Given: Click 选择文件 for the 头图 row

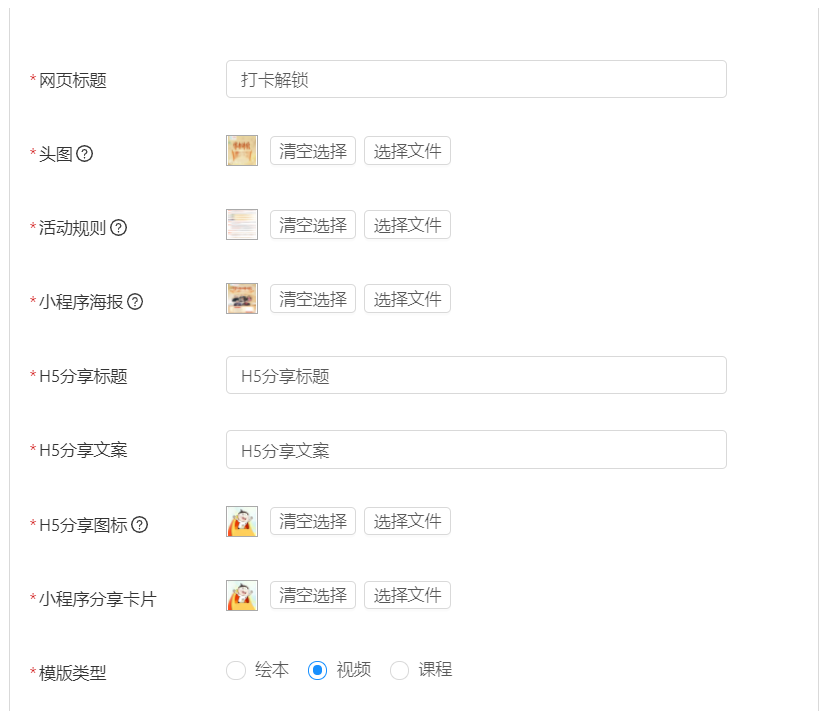Looking at the screenshot, I should [407, 151].
